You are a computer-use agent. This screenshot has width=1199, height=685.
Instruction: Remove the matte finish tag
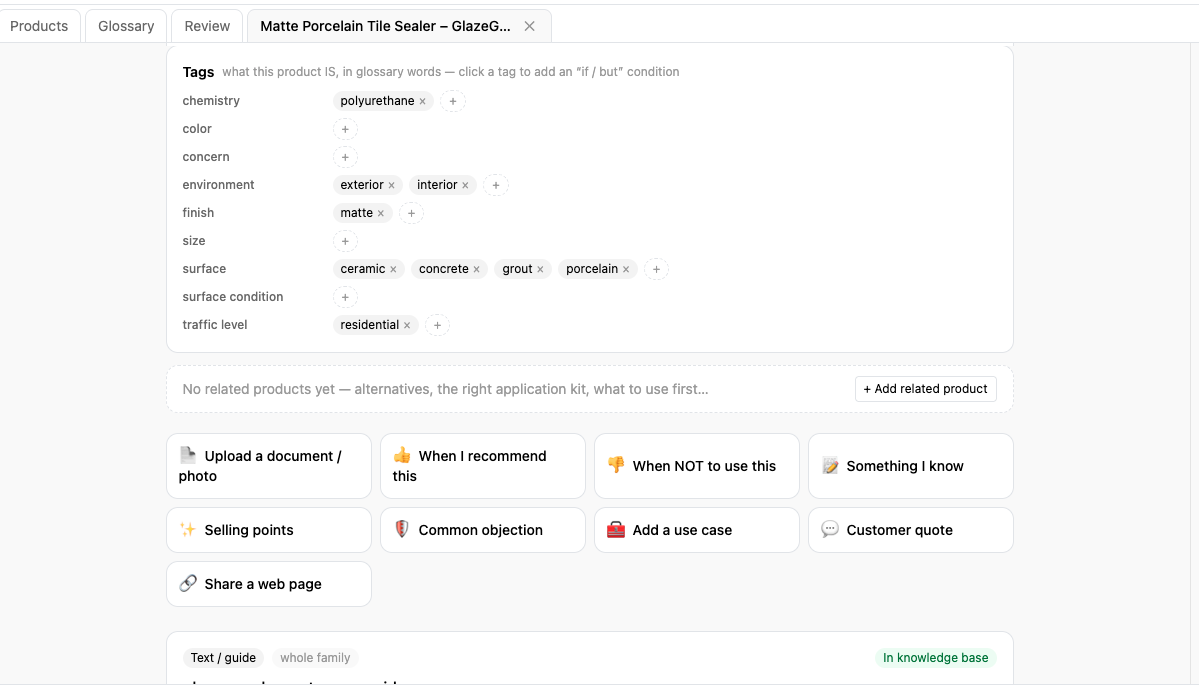(381, 213)
